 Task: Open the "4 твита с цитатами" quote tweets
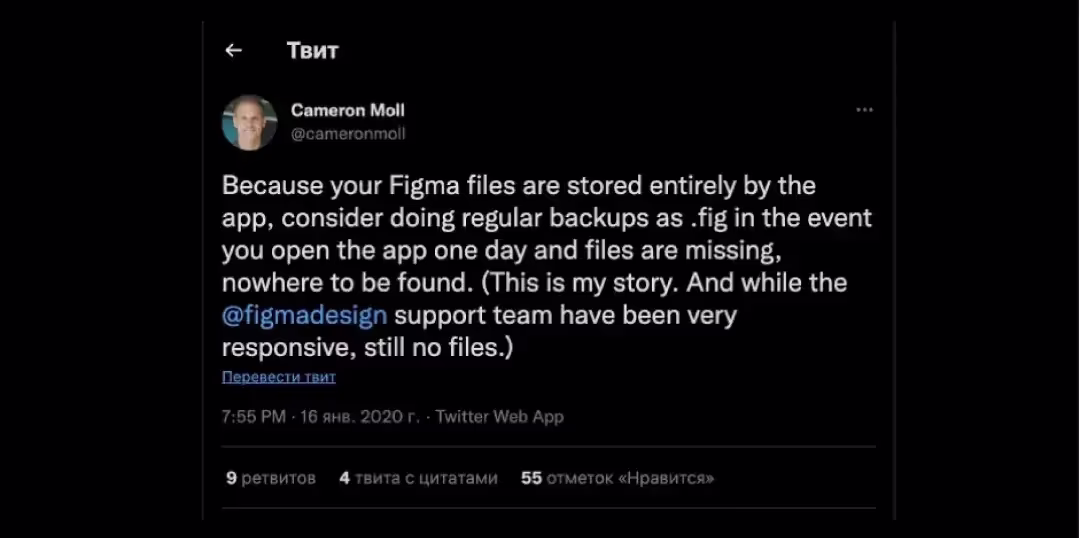tap(418, 478)
